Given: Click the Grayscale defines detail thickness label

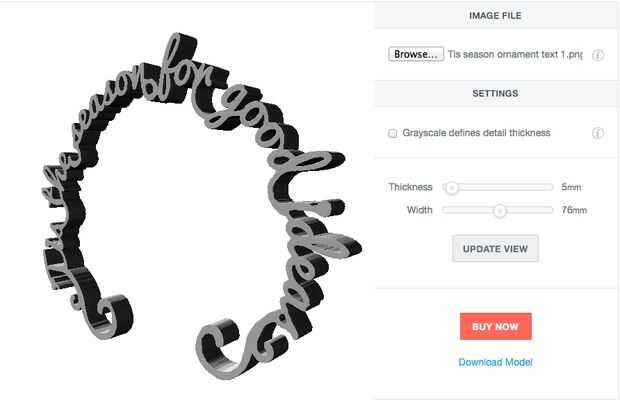Looking at the screenshot, I should (476, 133).
